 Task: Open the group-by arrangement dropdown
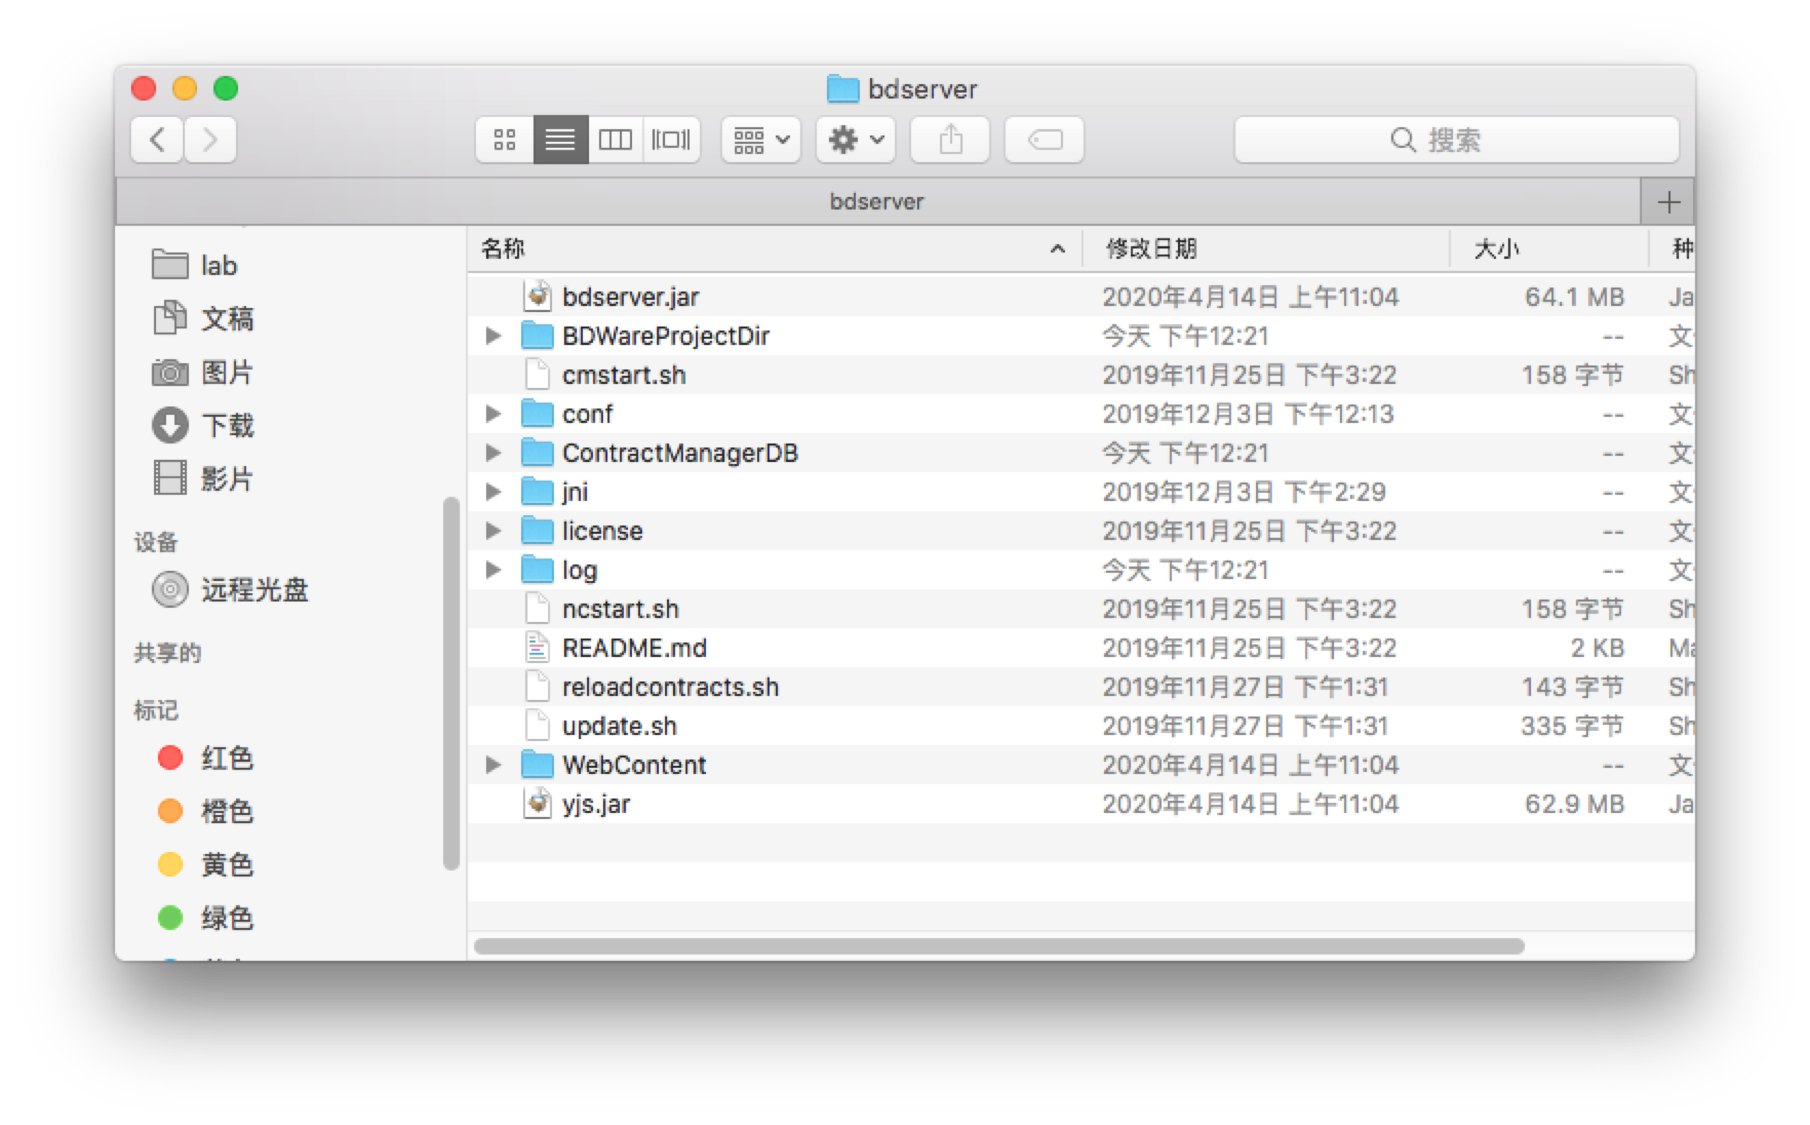click(761, 140)
